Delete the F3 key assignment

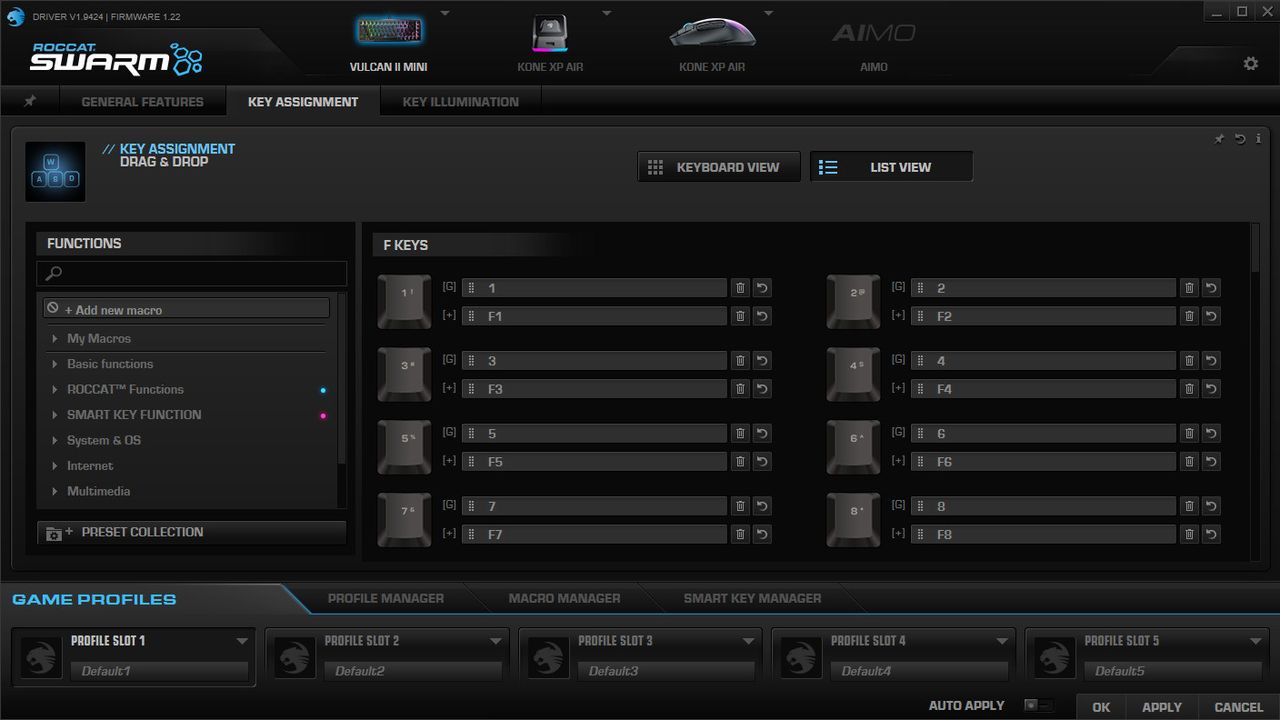tap(740, 388)
